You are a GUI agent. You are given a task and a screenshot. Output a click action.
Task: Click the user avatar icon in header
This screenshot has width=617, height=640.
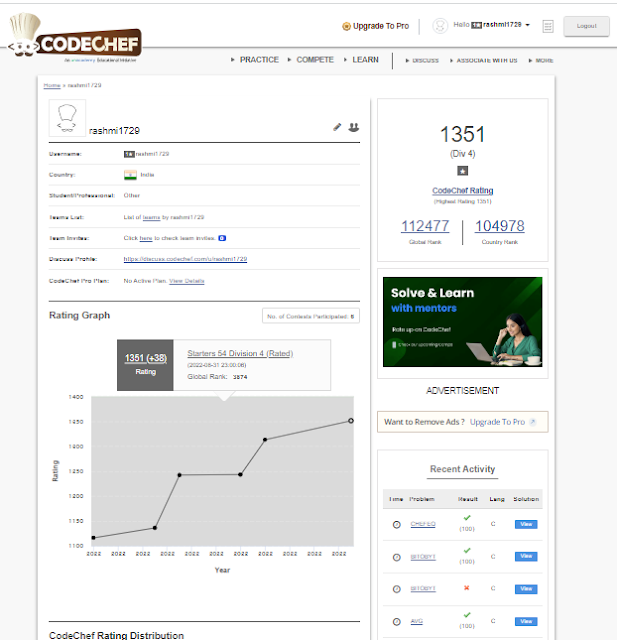pos(440,26)
